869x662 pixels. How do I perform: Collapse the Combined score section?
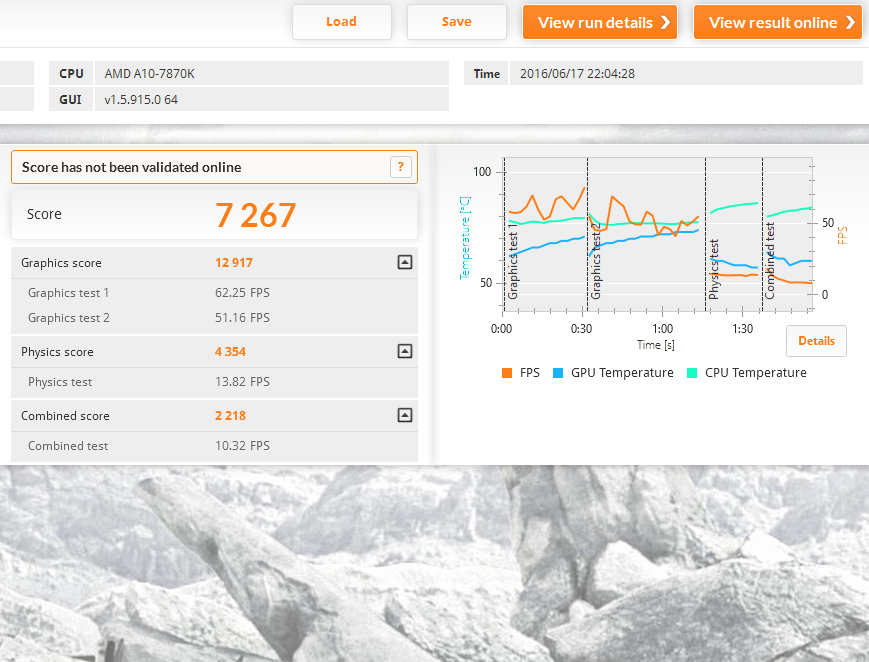coord(404,416)
